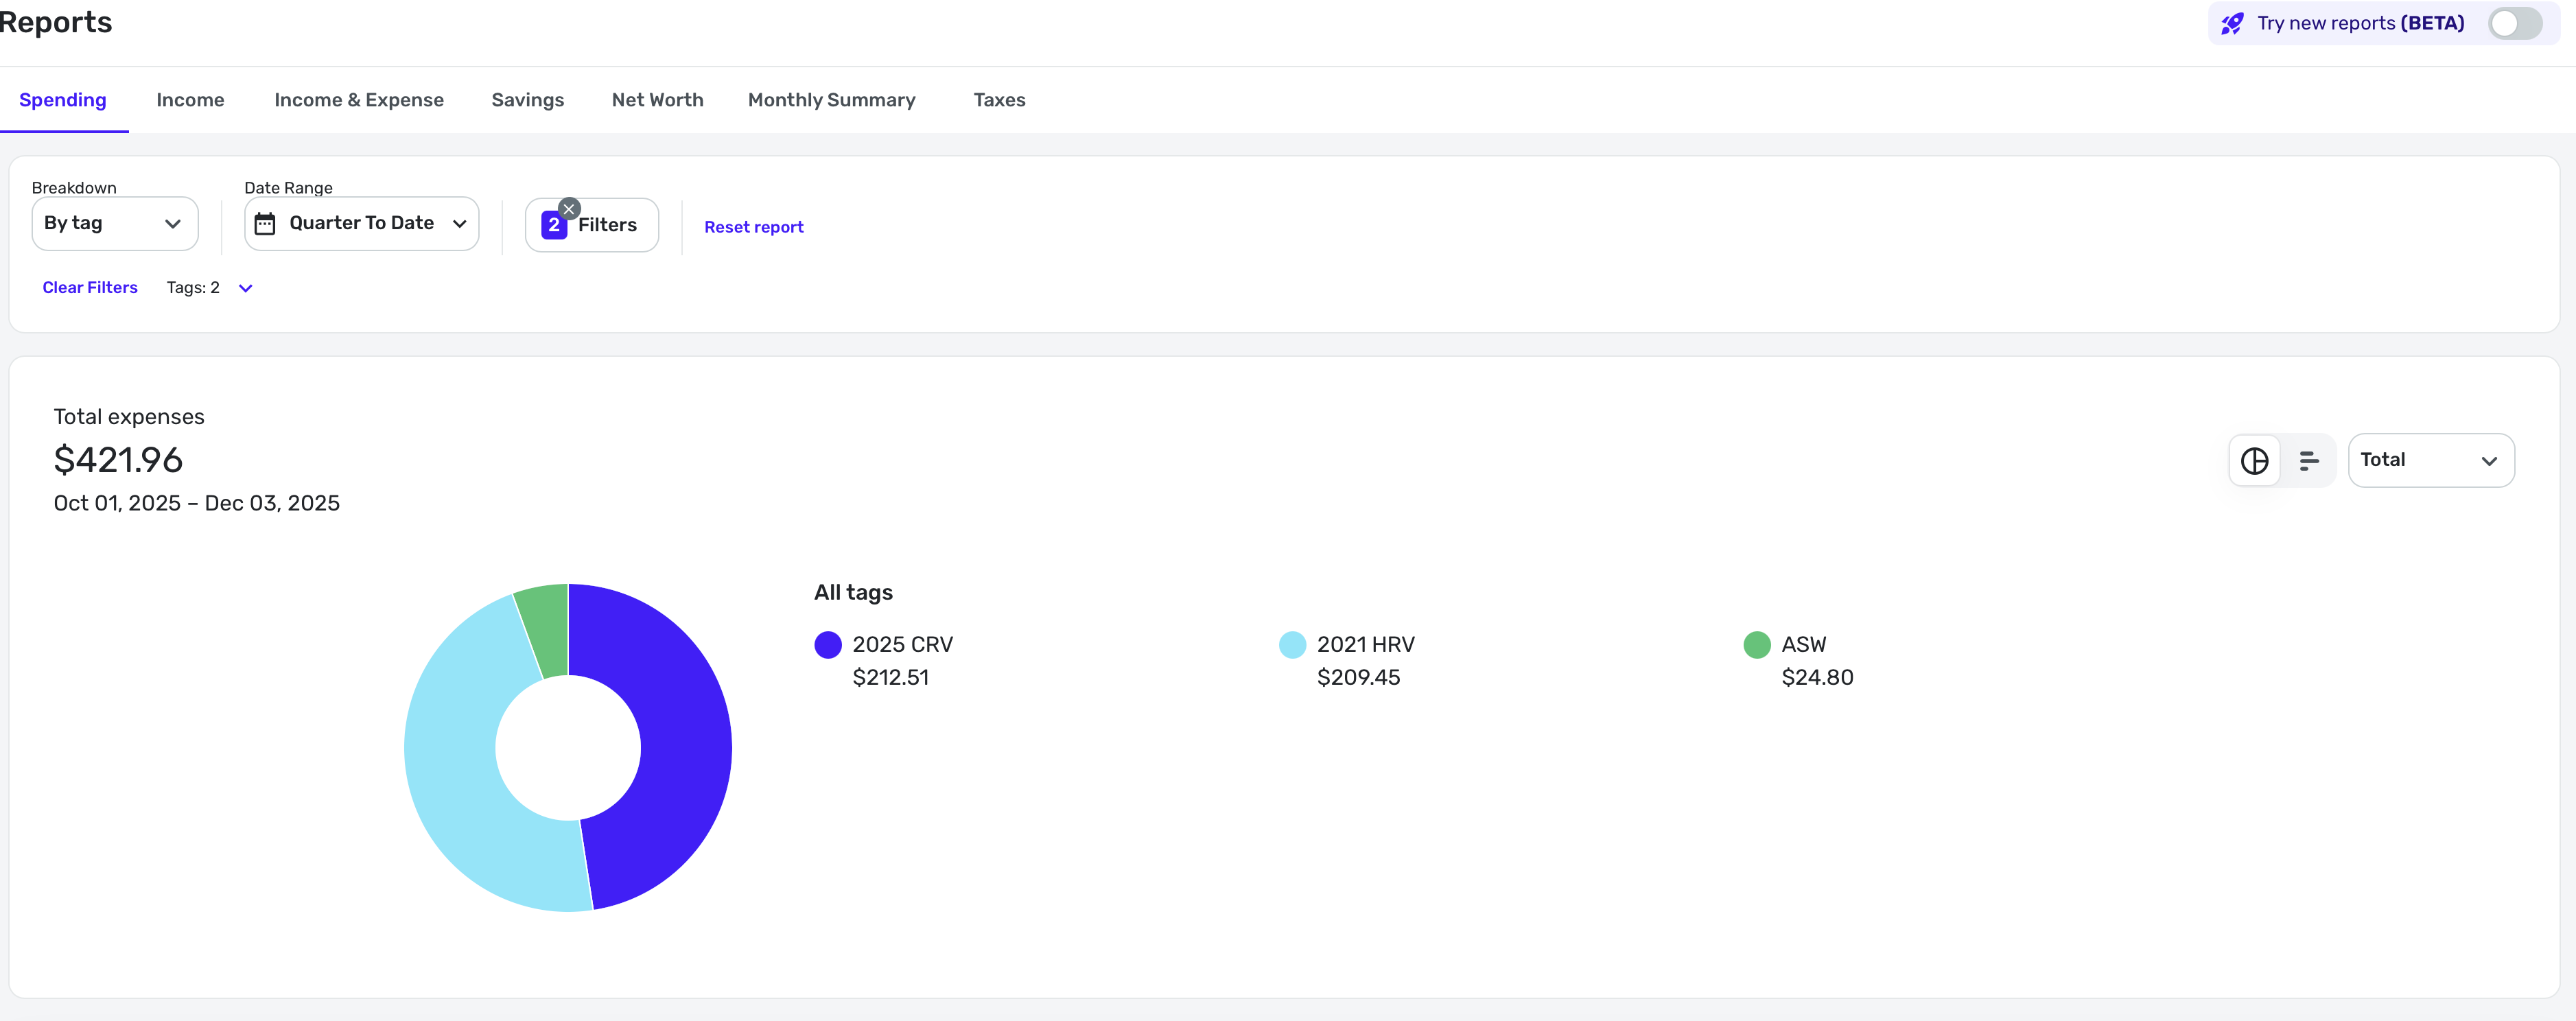
Task: Click the 2025 CRV purple legend dot
Action: [828, 645]
